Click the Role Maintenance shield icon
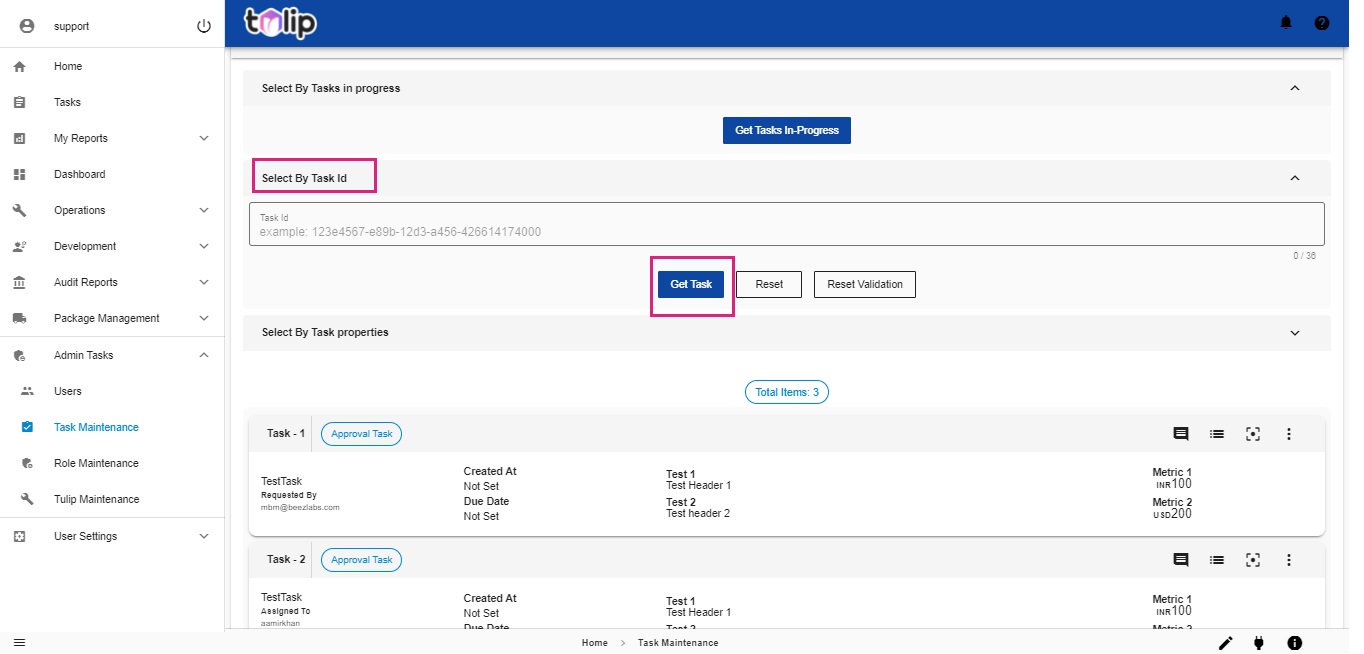Viewport: 1364px width, 654px height. (x=27, y=463)
